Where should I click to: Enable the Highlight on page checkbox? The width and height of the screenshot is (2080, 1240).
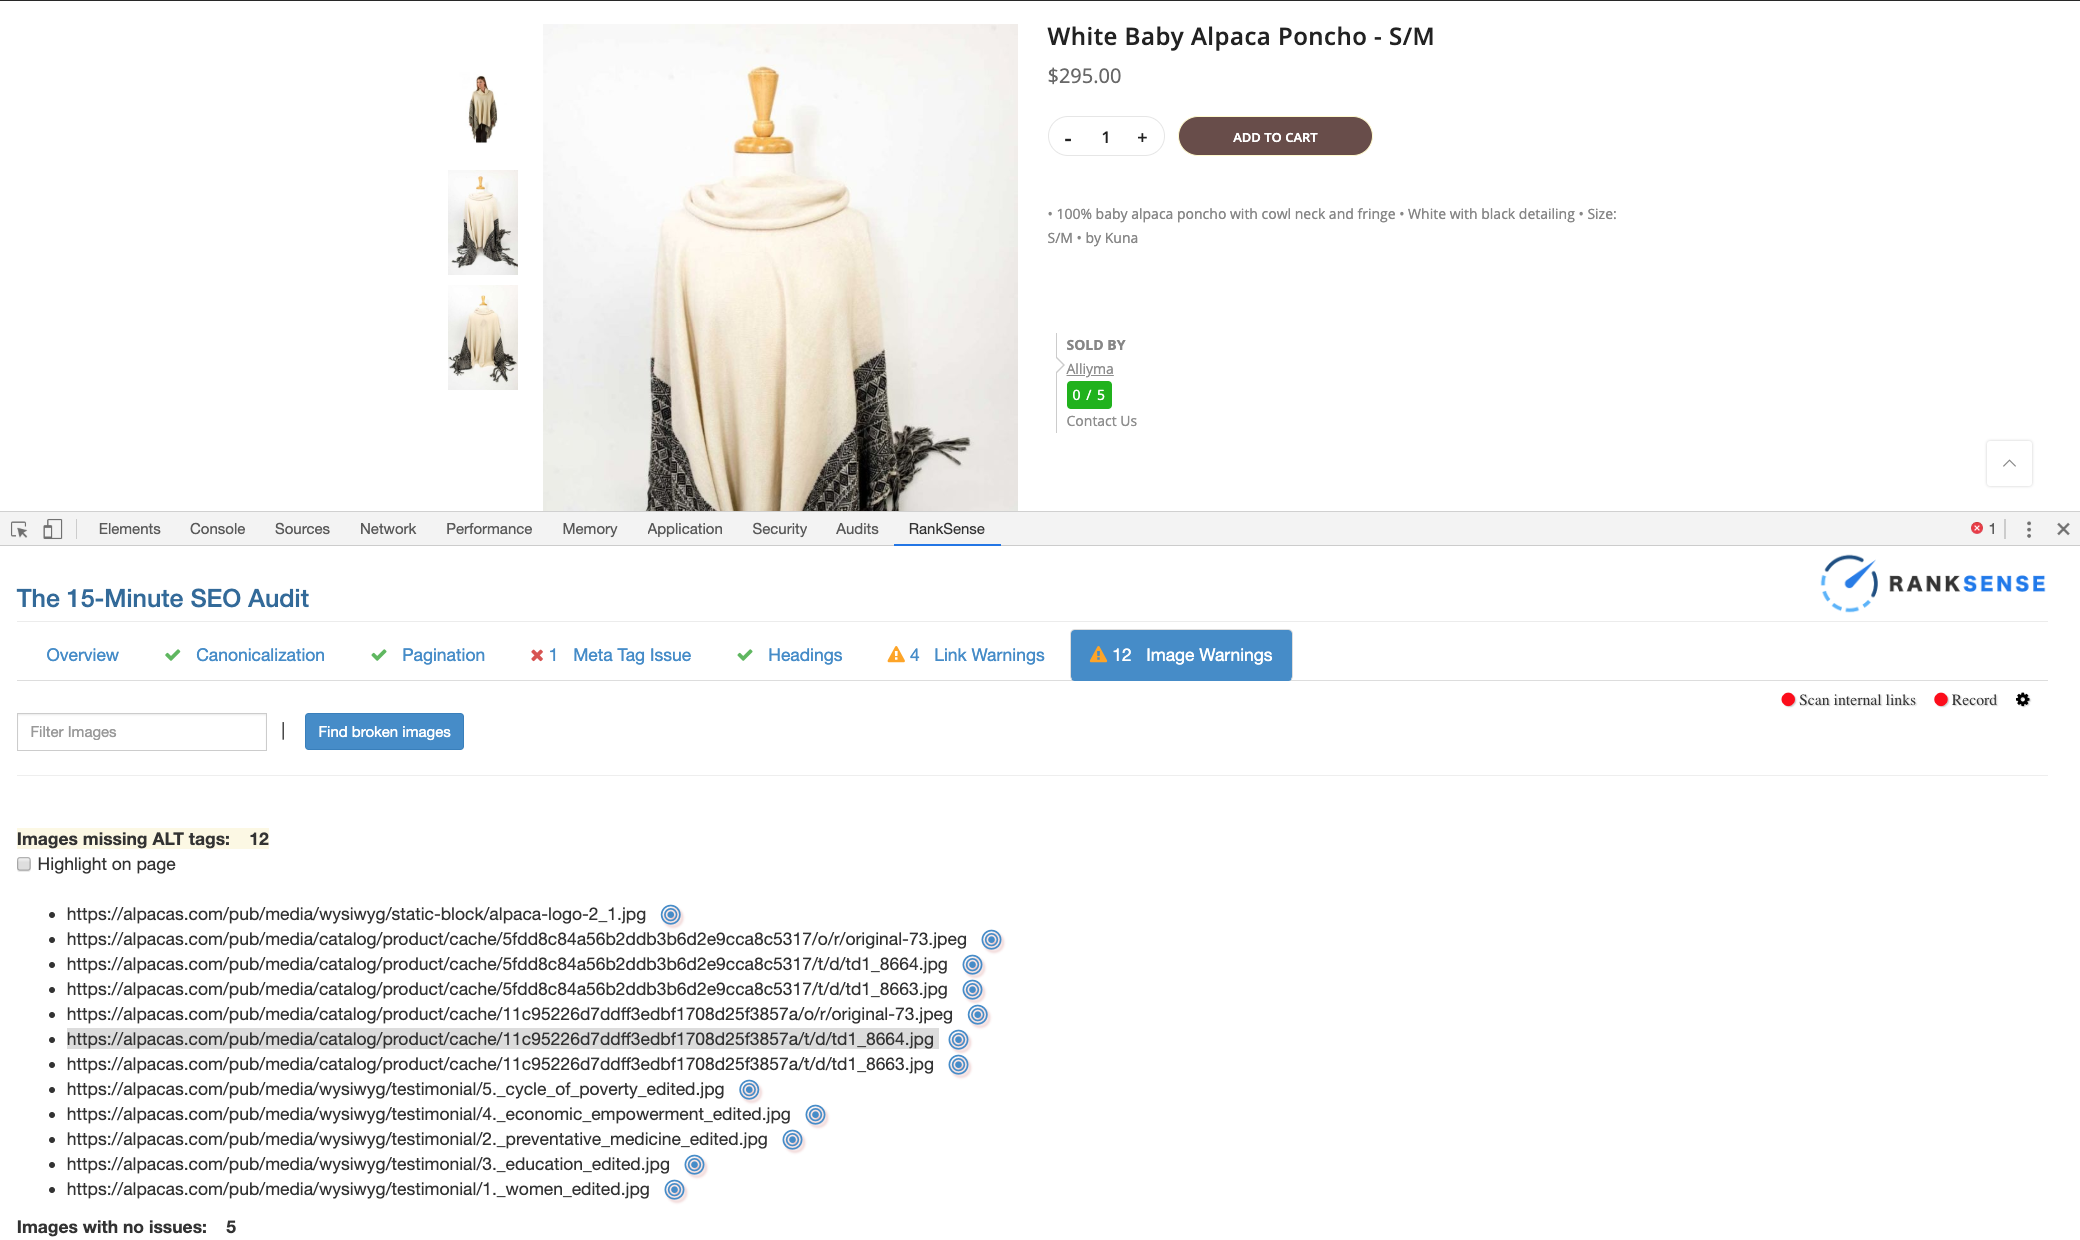(x=23, y=863)
